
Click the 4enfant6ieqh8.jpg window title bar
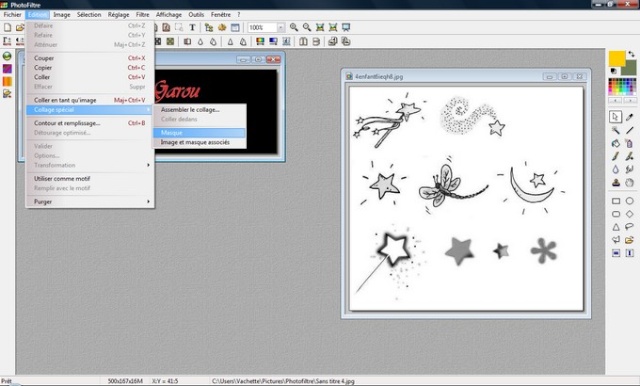(445, 76)
